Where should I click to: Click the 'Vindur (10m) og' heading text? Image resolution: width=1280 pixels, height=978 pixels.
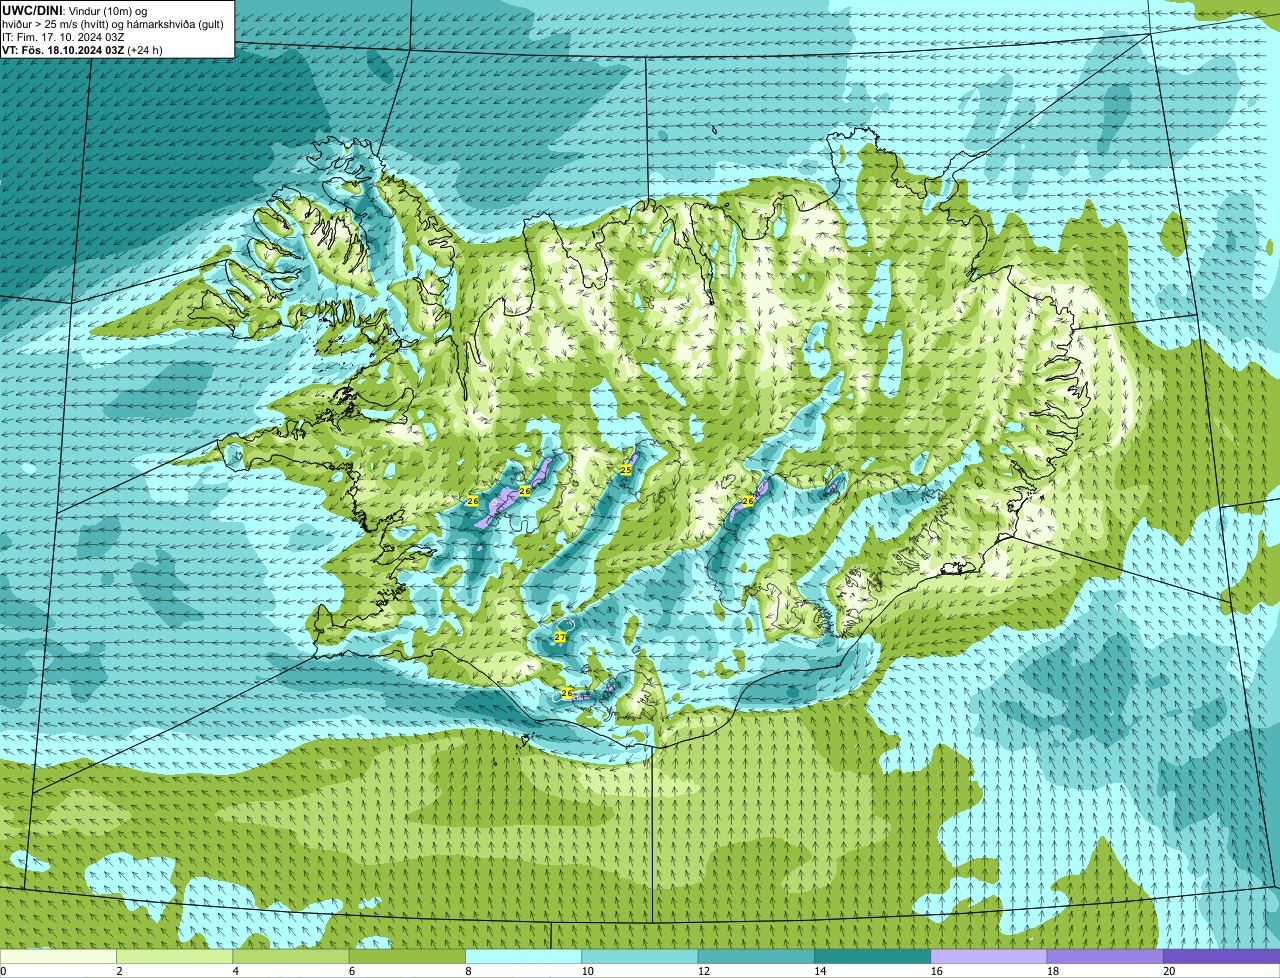coord(107,10)
